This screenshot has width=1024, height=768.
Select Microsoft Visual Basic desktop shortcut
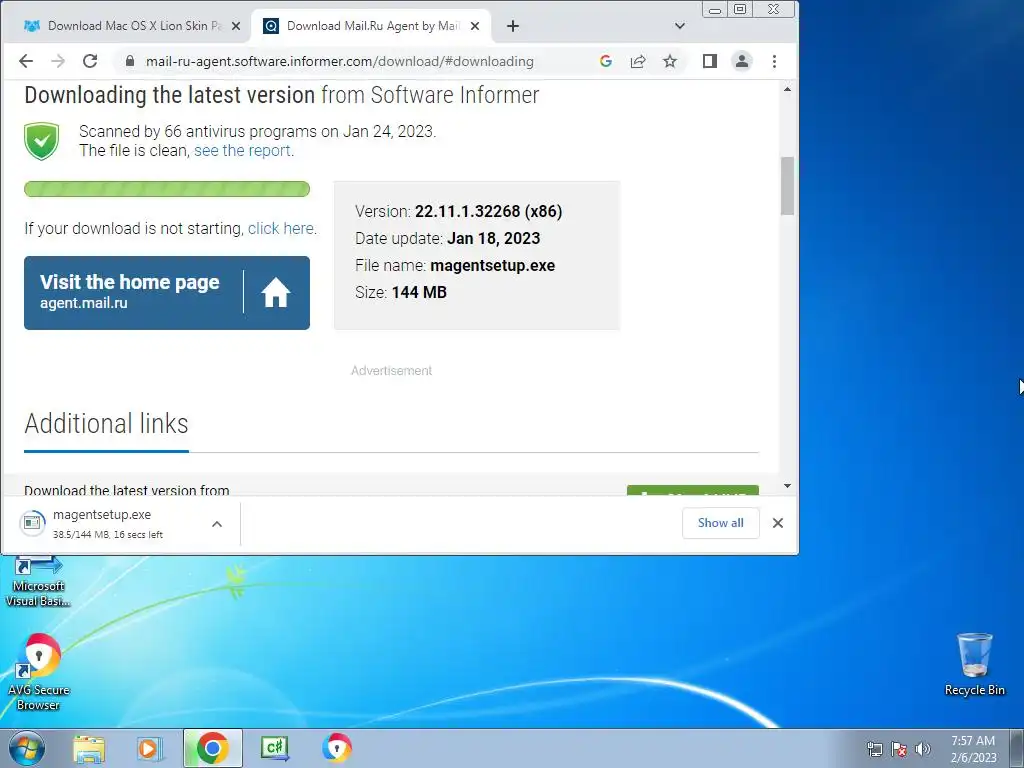coord(39,582)
